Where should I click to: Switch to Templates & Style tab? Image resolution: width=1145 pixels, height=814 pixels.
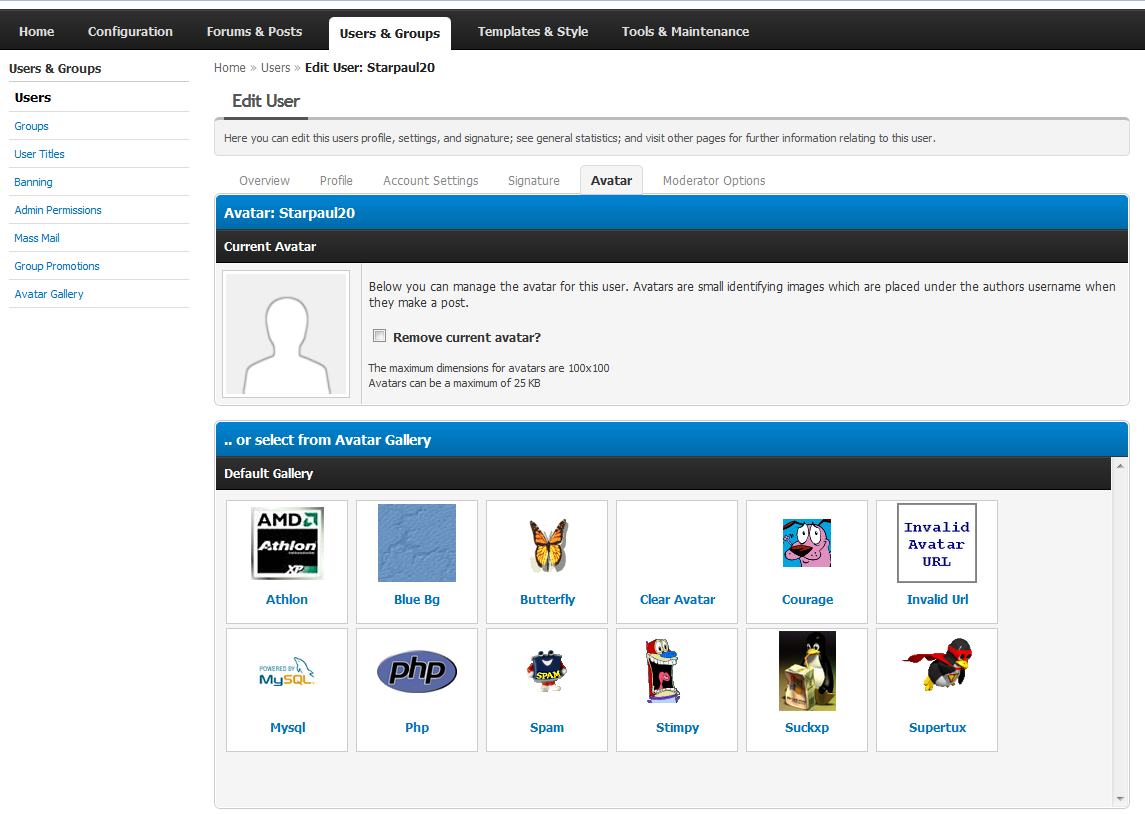[x=532, y=31]
